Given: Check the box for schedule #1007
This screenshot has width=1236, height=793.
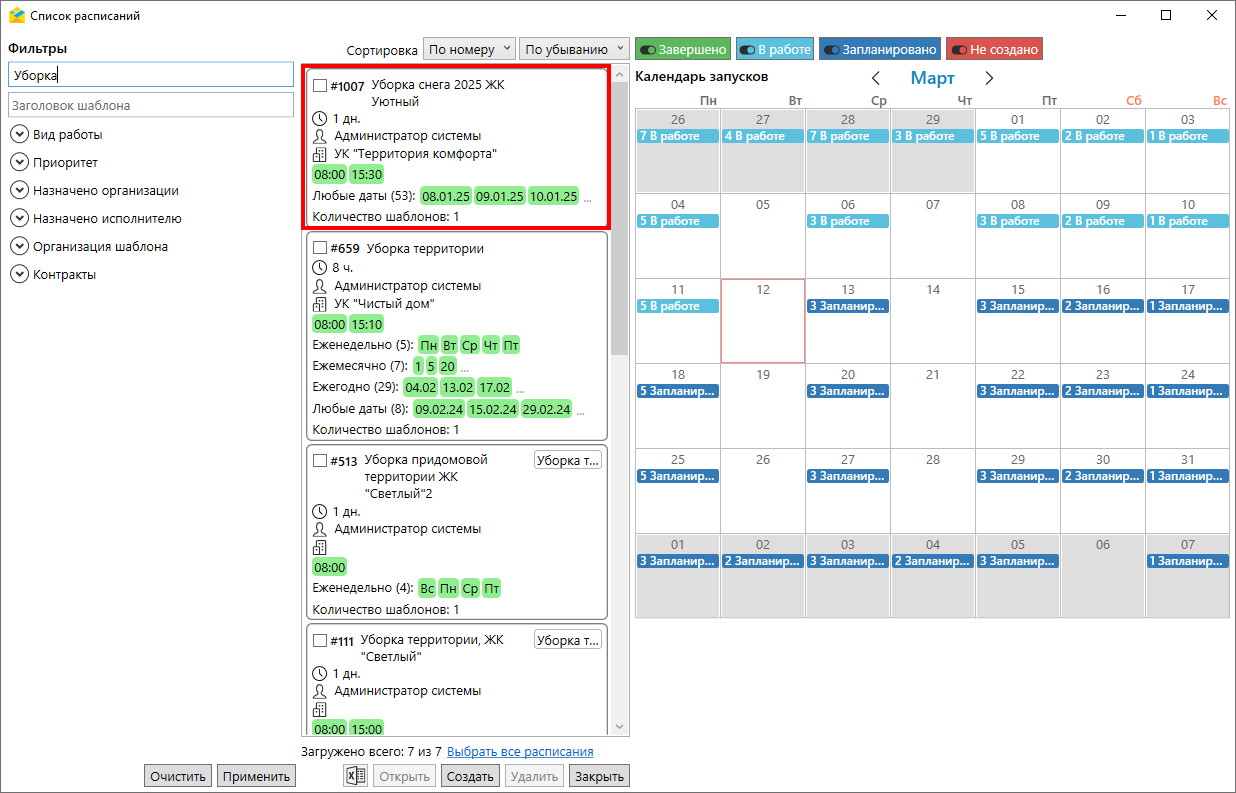Looking at the screenshot, I should click(320, 86).
